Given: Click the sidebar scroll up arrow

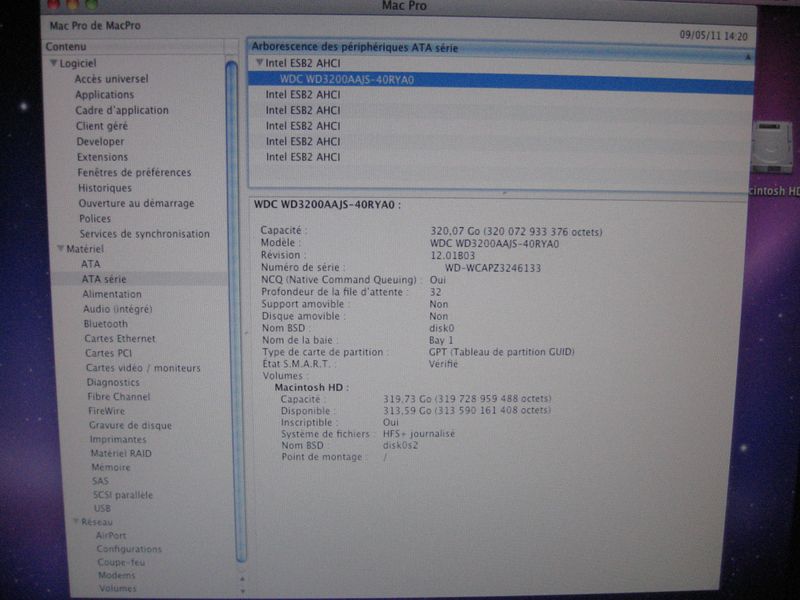Looking at the screenshot, I should tap(242, 579).
